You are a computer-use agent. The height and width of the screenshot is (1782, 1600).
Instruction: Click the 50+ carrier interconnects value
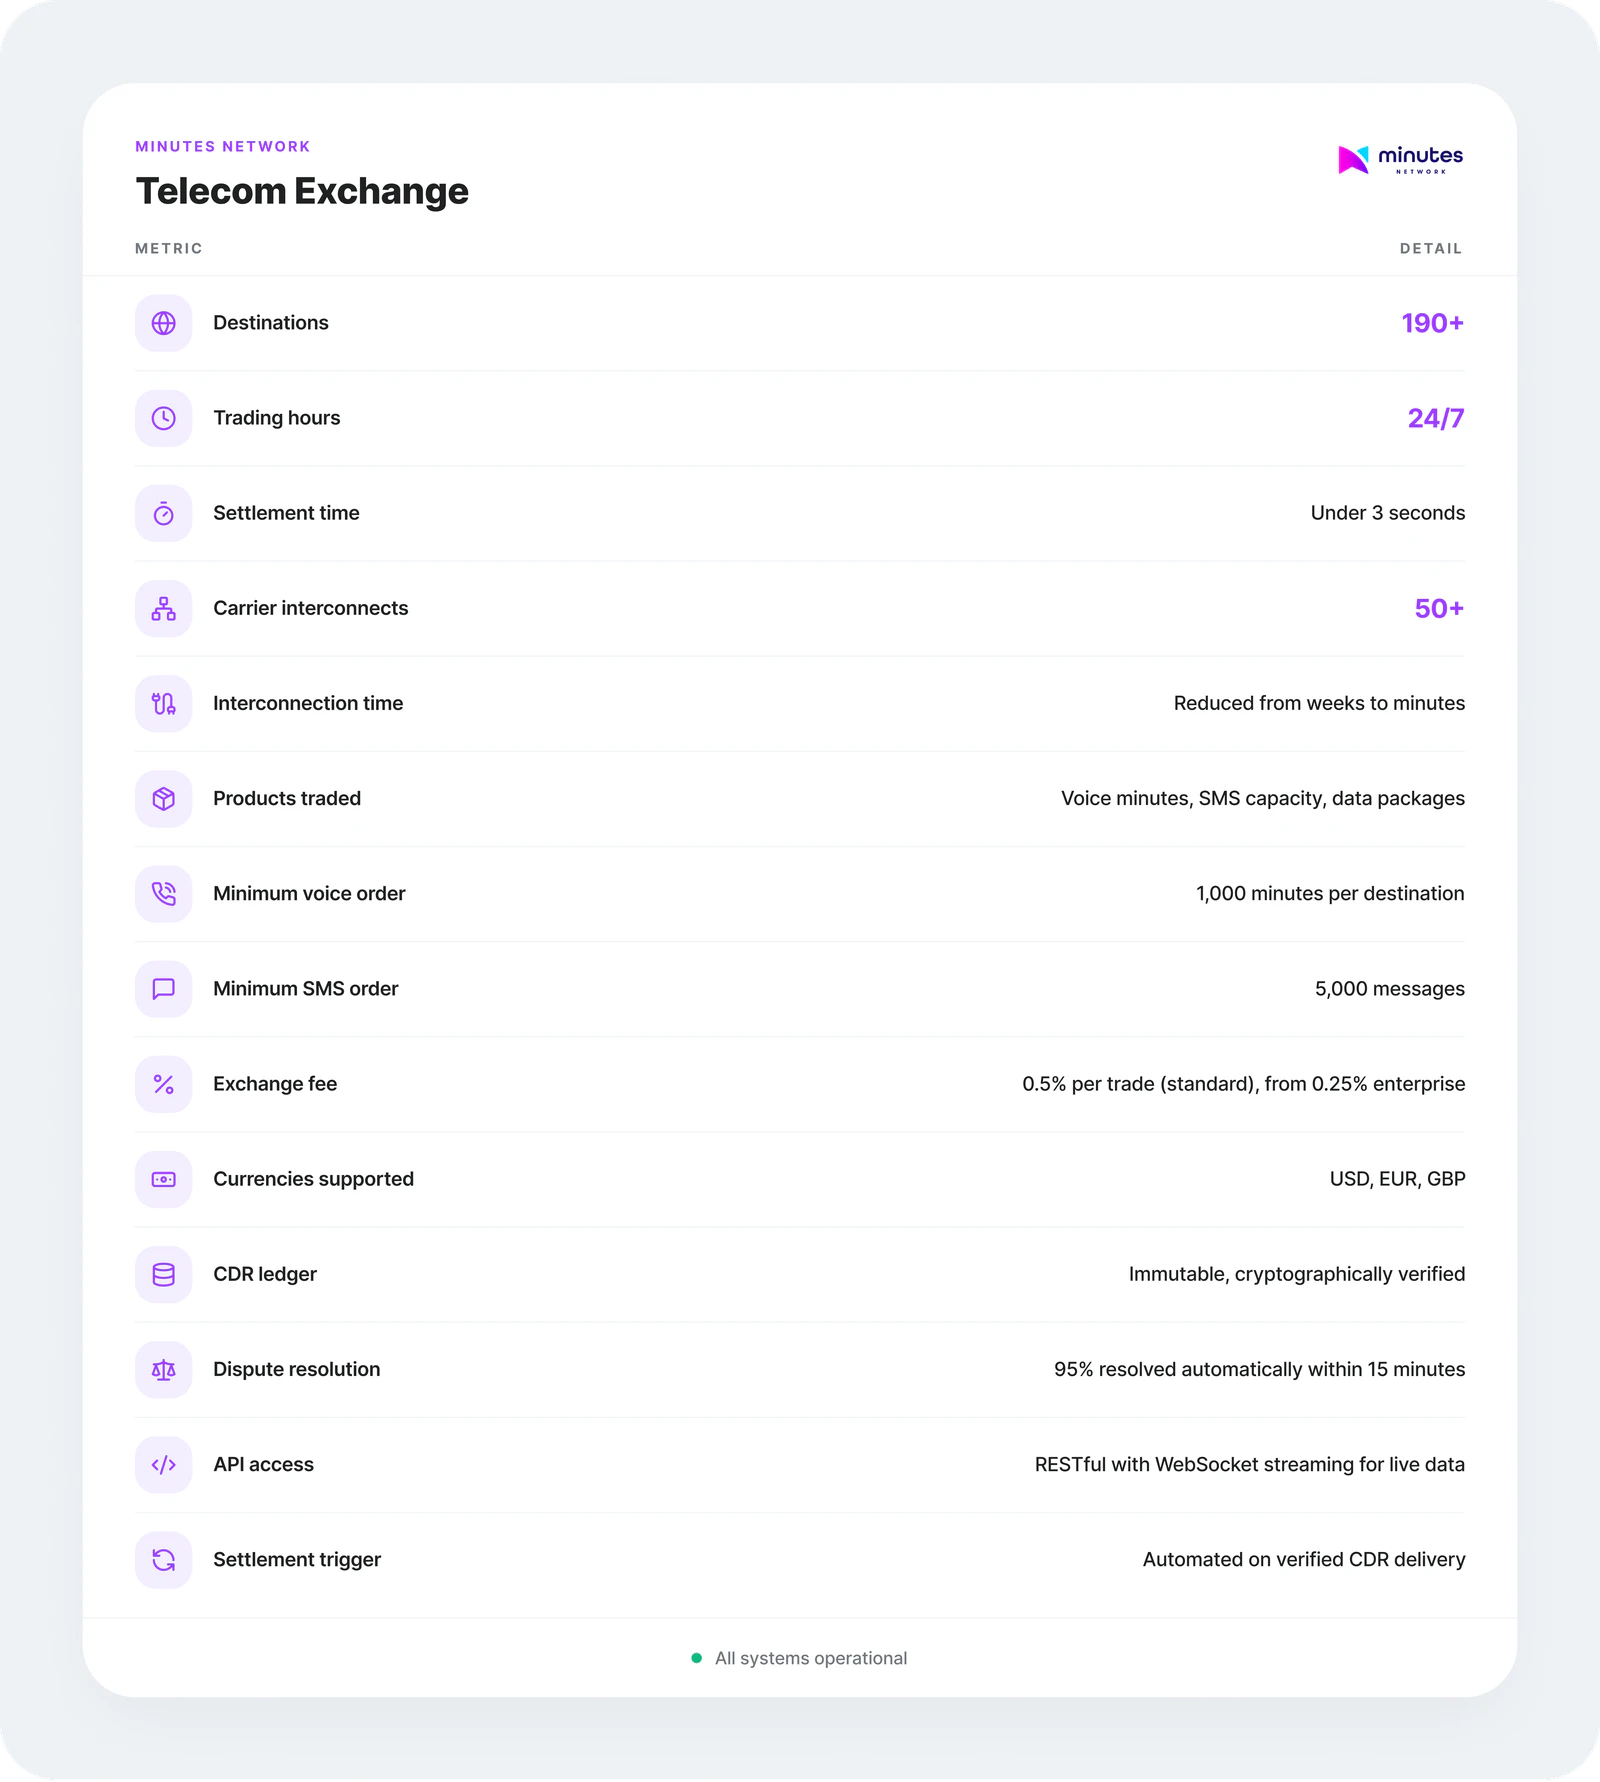tap(1439, 608)
